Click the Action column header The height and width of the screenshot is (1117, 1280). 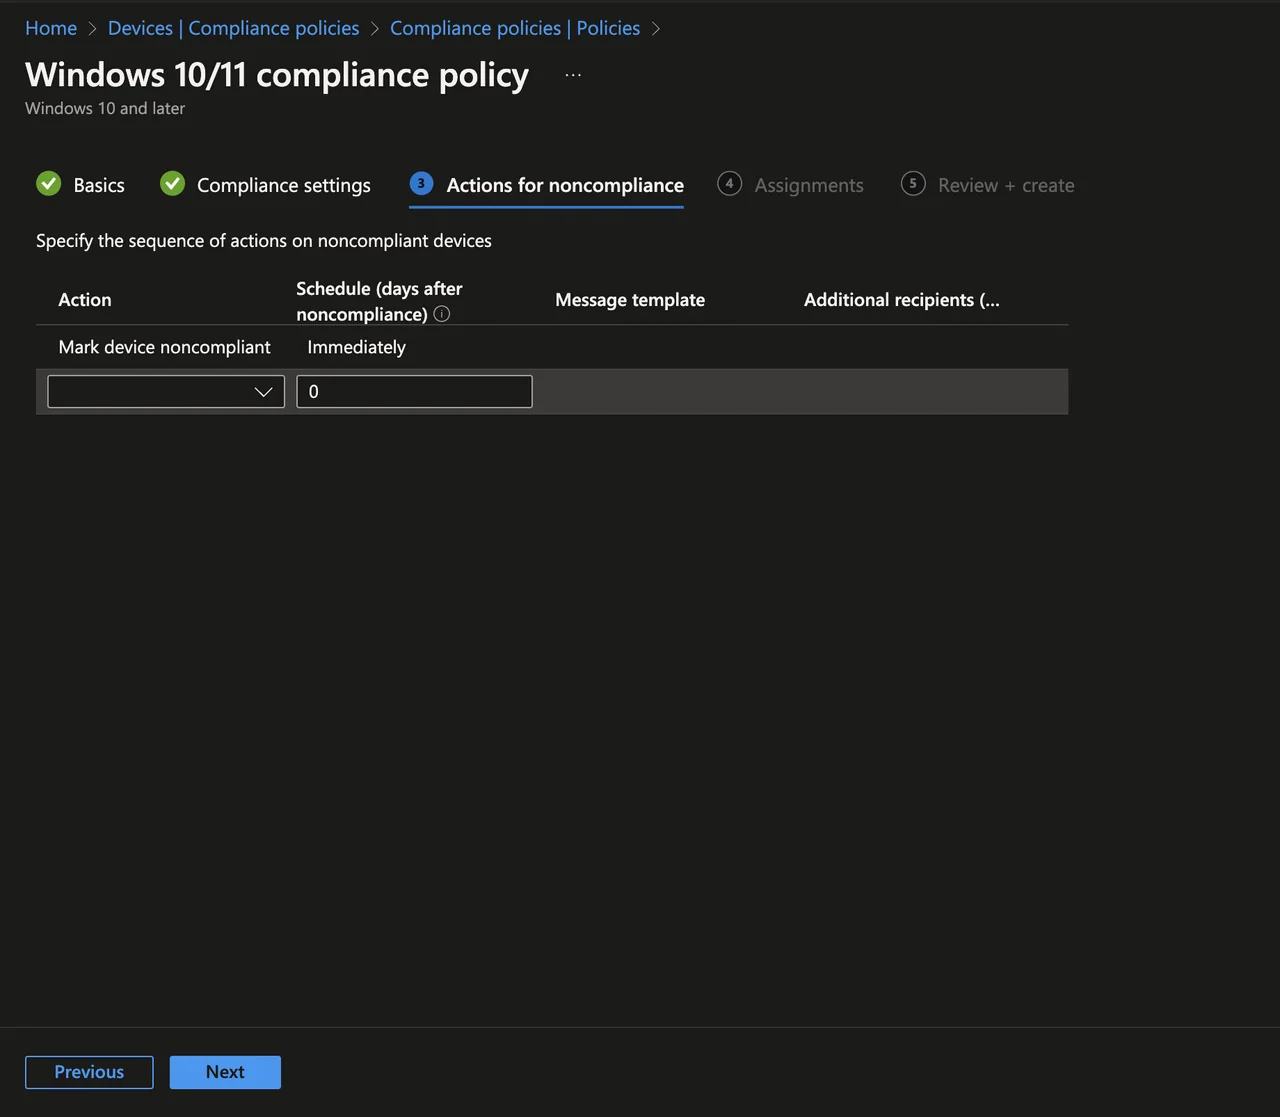tap(85, 300)
